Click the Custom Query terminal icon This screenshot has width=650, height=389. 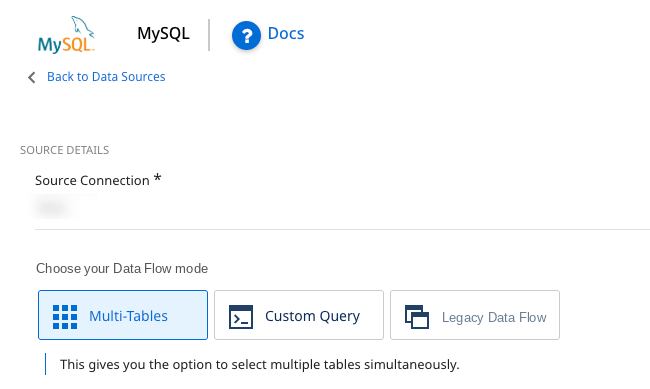[x=241, y=317]
